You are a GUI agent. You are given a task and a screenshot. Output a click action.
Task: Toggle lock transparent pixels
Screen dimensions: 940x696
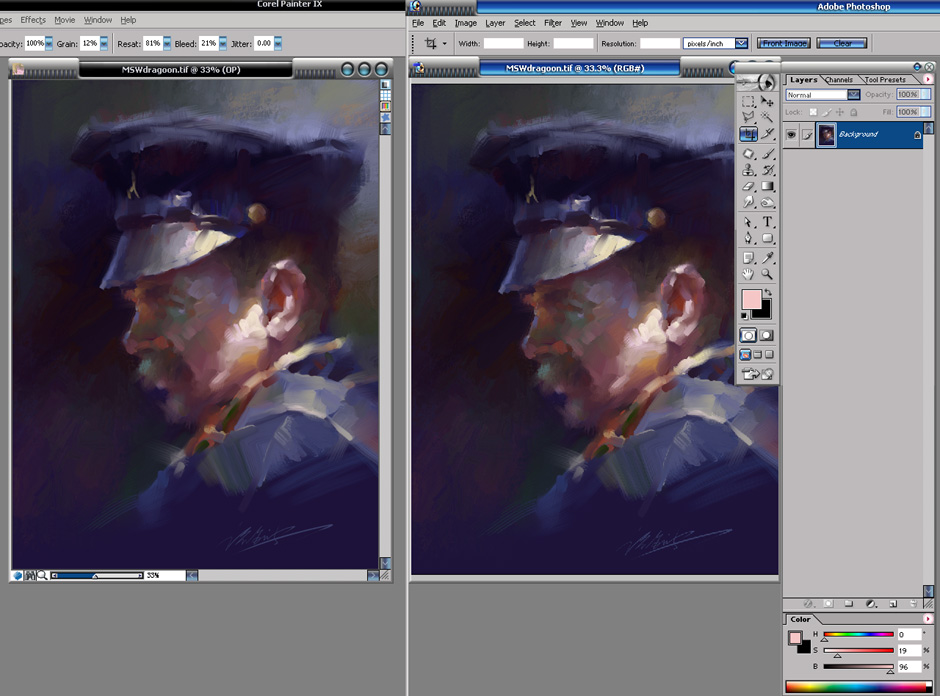coord(813,112)
